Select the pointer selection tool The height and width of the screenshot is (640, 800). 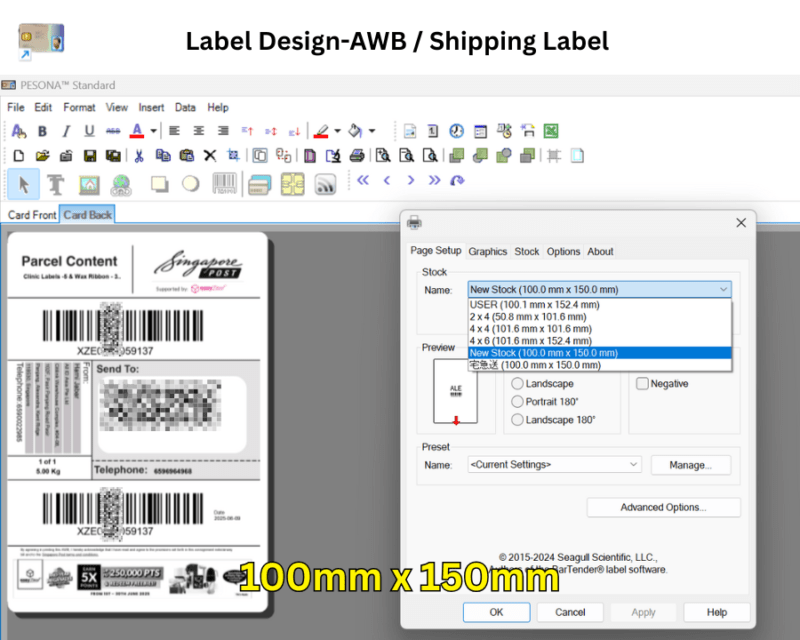coord(24,183)
